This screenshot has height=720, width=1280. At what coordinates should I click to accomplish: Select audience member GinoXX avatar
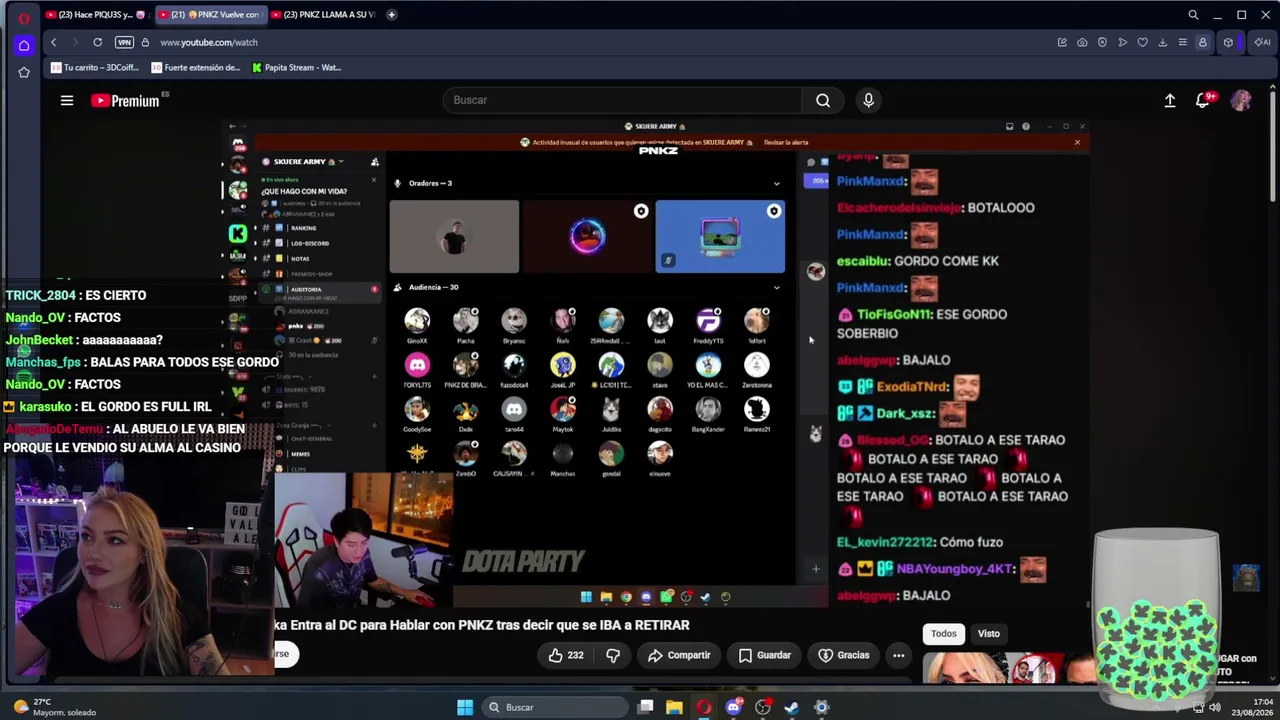click(x=417, y=320)
